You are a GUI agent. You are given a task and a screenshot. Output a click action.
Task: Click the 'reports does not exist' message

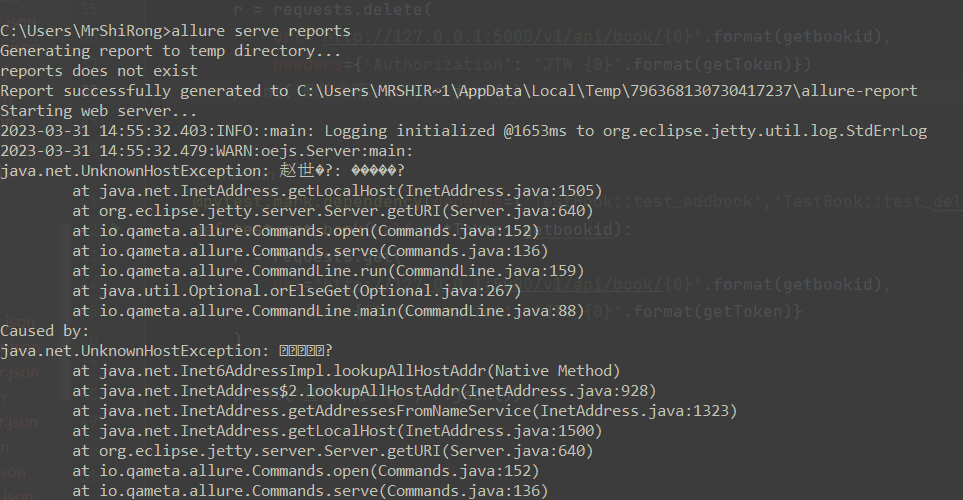click(x=99, y=71)
